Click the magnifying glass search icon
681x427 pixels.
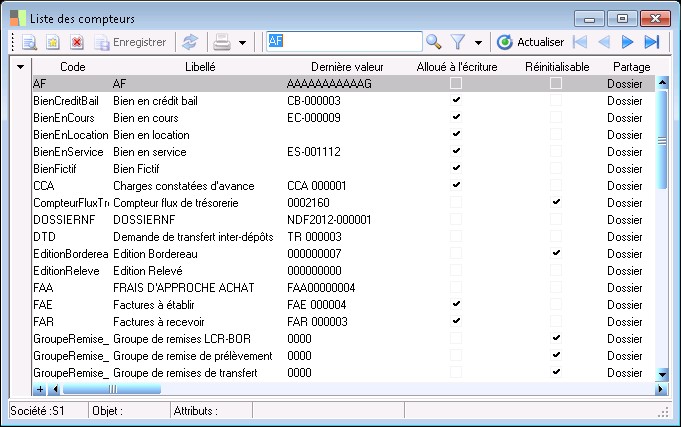pos(433,42)
